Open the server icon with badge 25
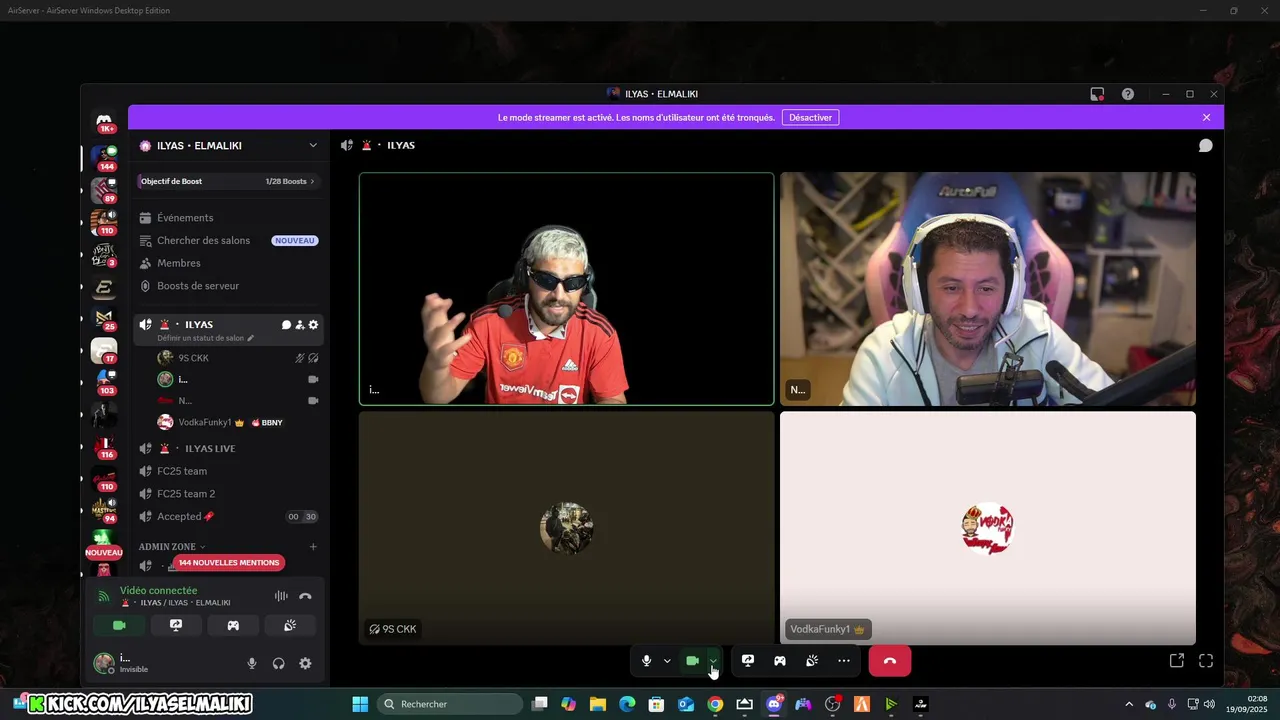1280x720 pixels. point(104,319)
